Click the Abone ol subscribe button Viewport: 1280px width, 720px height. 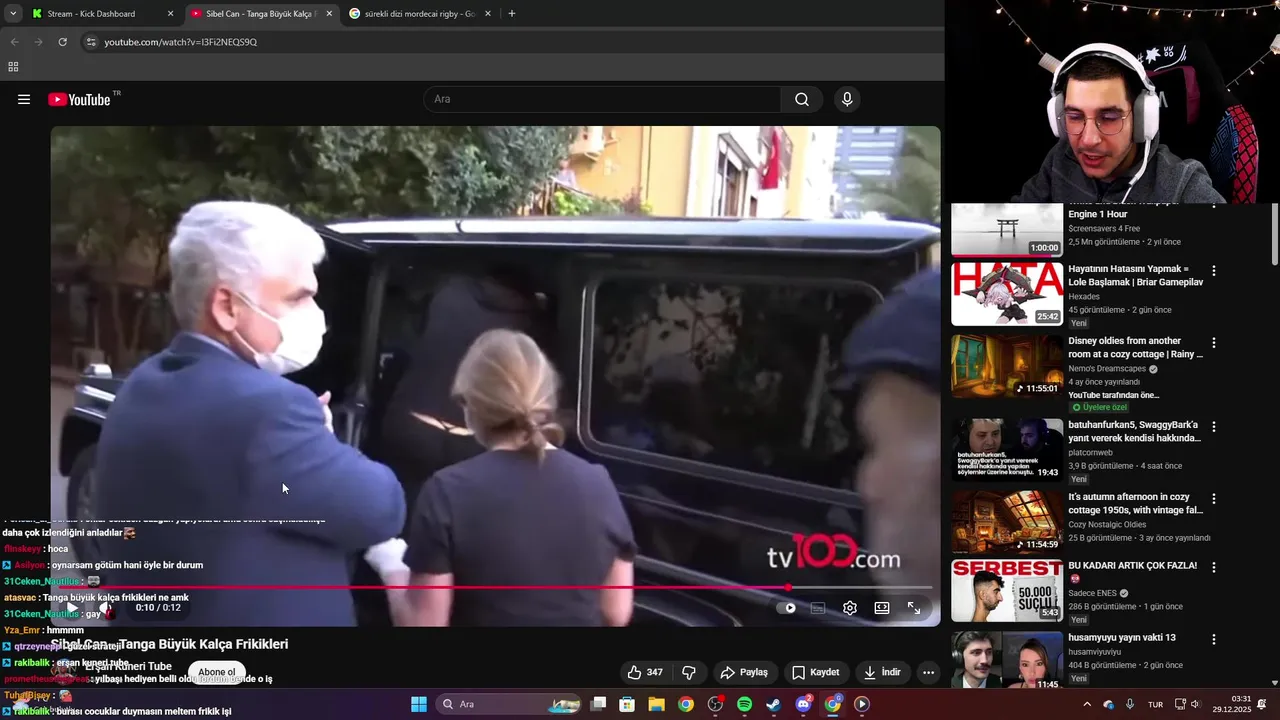pos(217,672)
